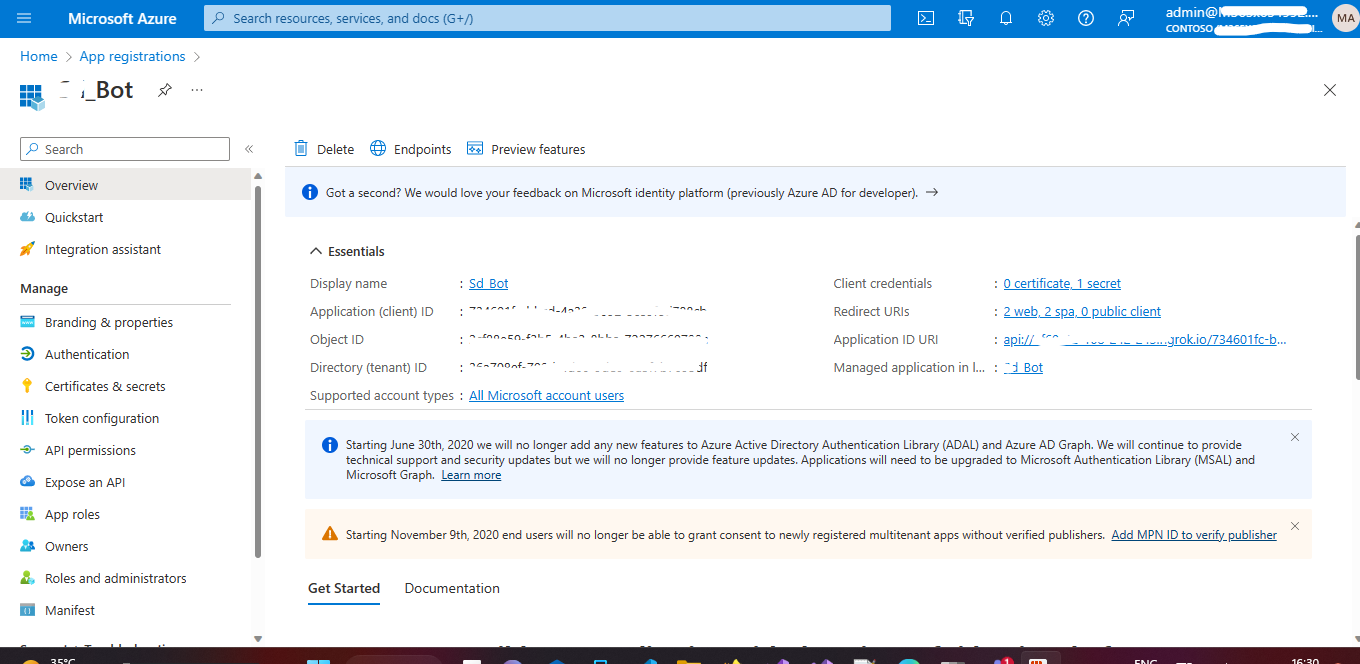Collapse the Essentials section
This screenshot has width=1360, height=664.
pyautogui.click(x=316, y=250)
